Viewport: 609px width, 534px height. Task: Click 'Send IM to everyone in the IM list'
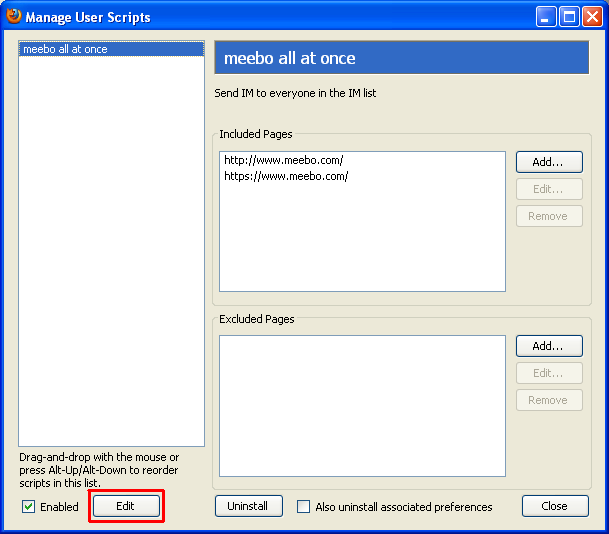click(295, 93)
